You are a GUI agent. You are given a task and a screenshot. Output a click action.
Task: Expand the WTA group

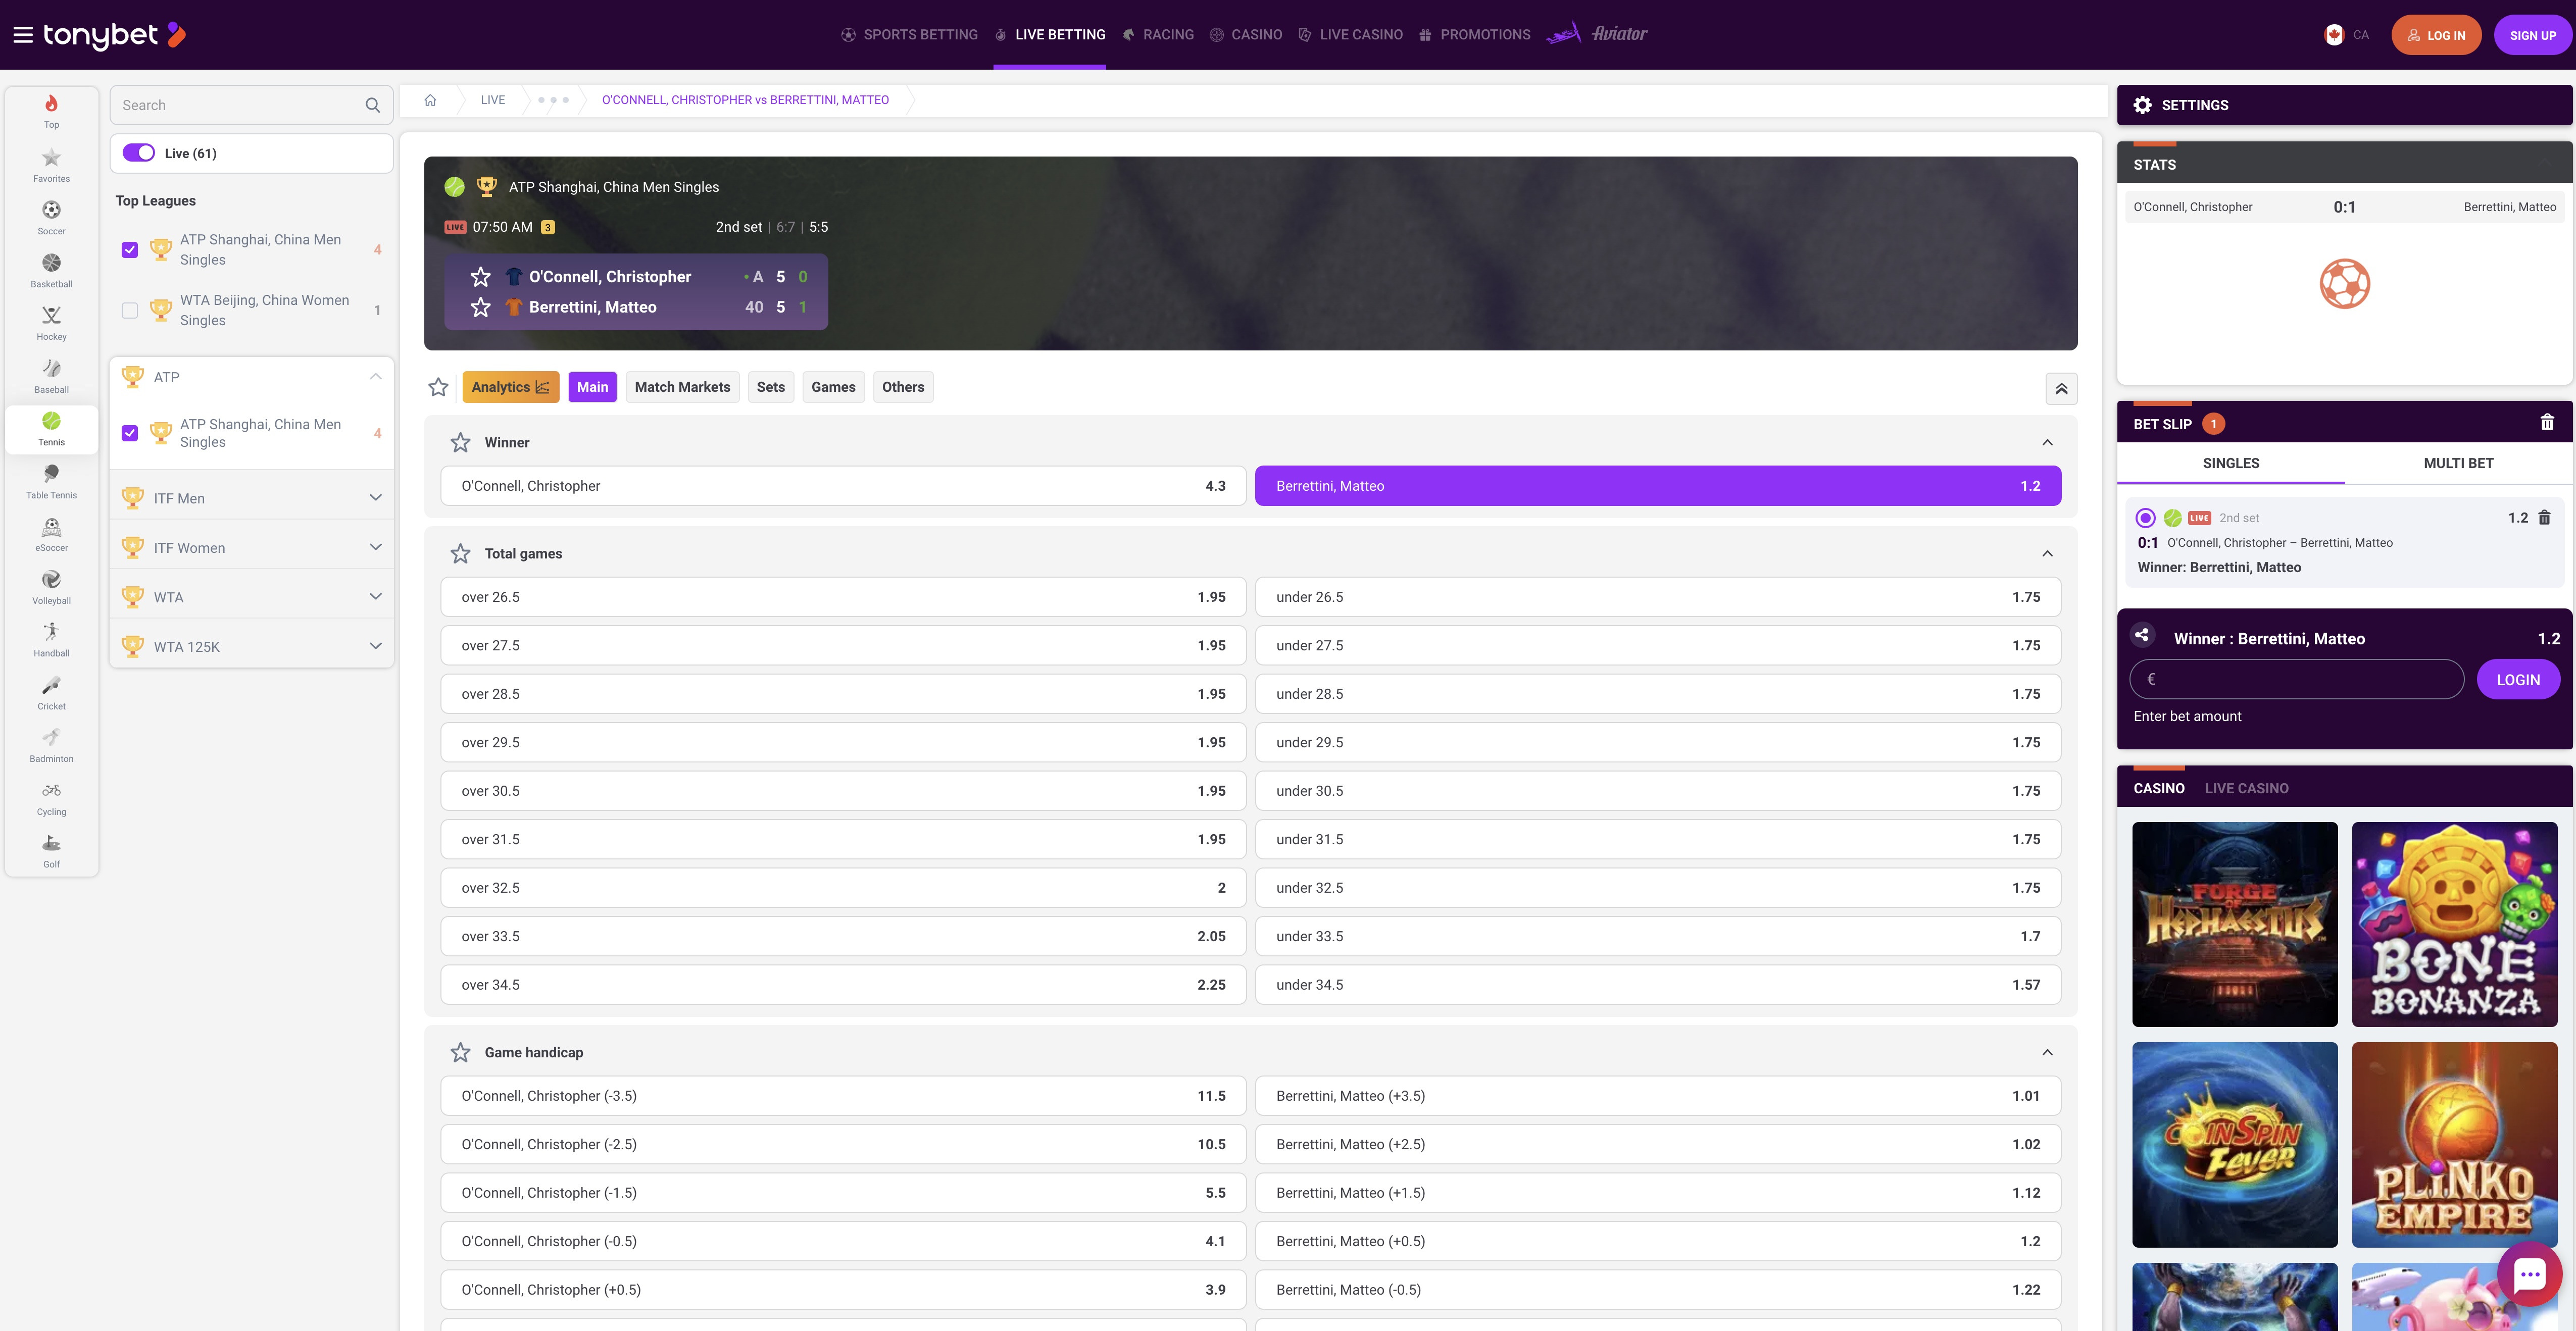375,597
